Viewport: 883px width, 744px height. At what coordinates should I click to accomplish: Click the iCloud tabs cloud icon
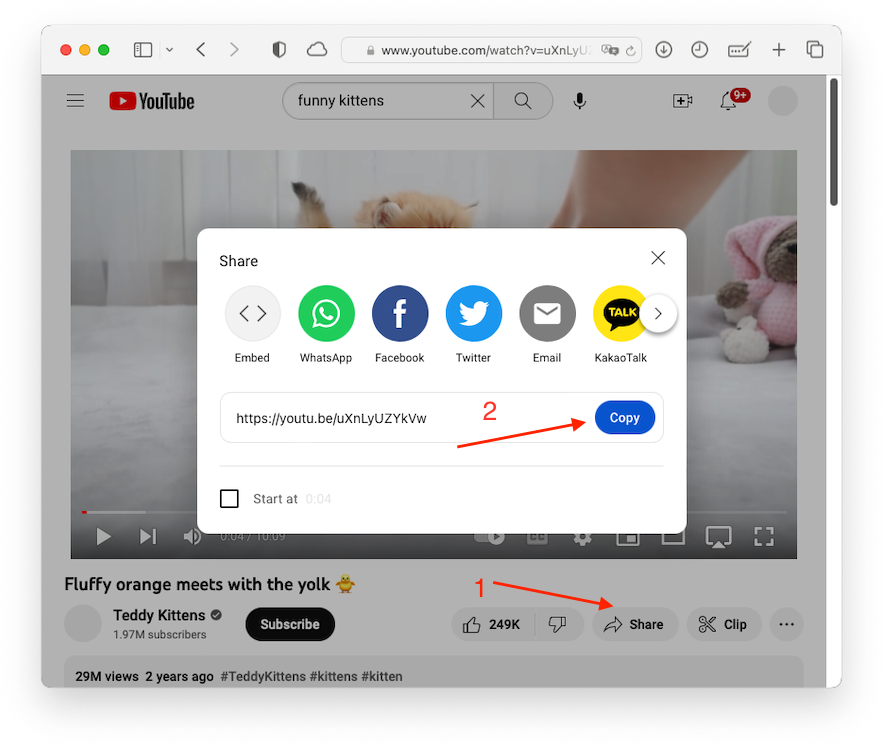[317, 50]
